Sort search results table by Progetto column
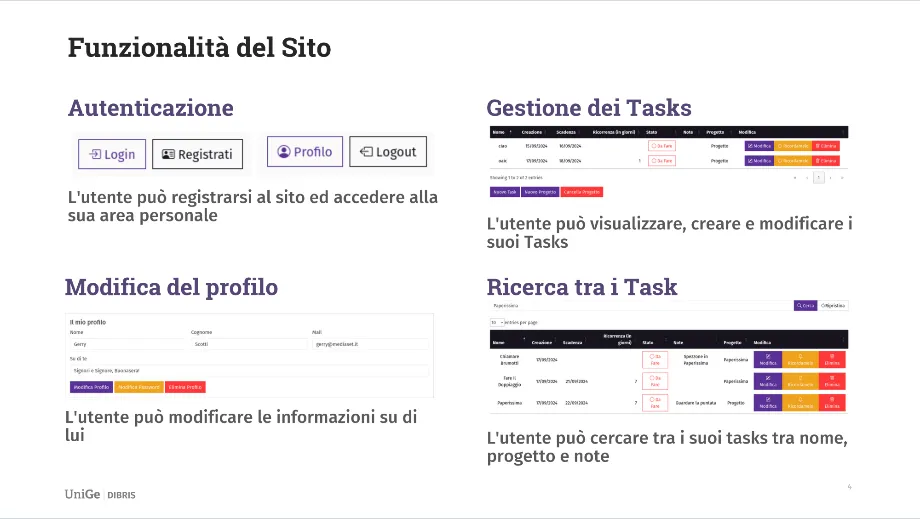The image size is (920, 519). tap(733, 342)
